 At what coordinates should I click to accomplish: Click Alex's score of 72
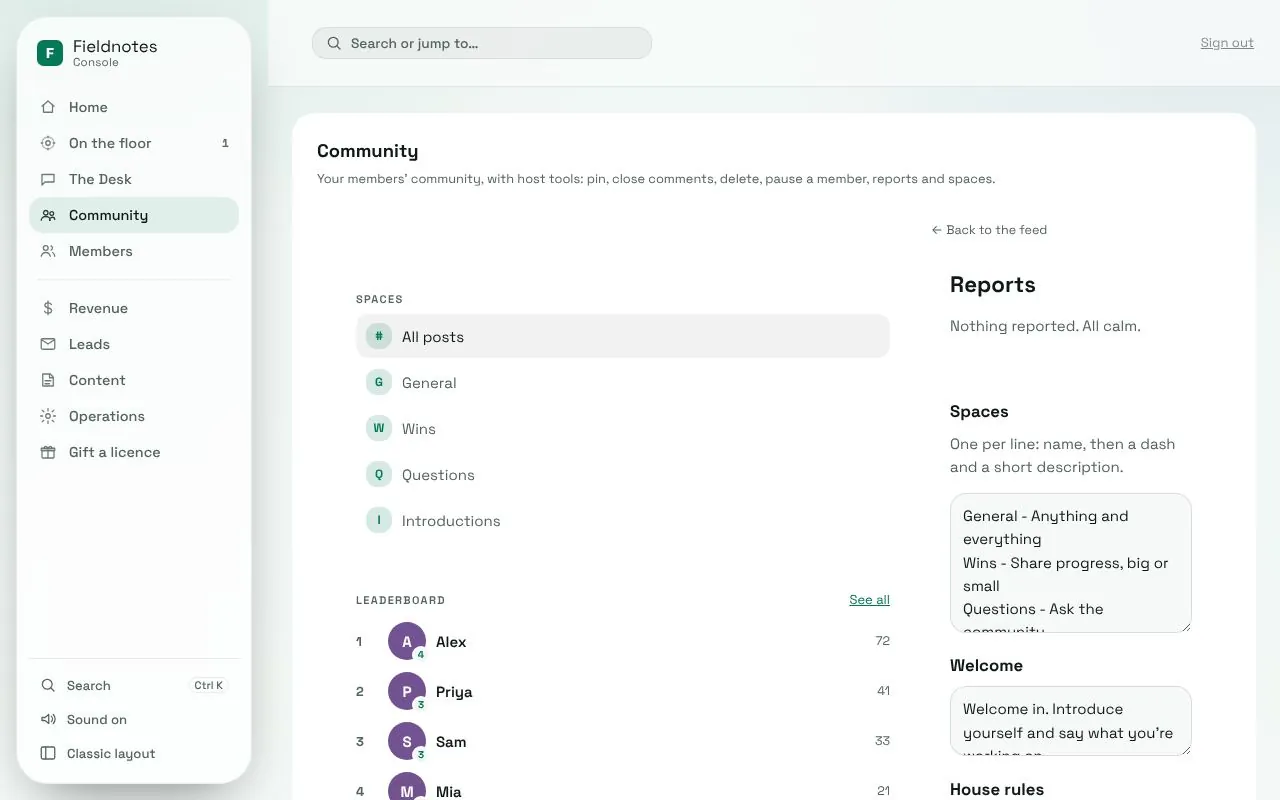pos(882,641)
